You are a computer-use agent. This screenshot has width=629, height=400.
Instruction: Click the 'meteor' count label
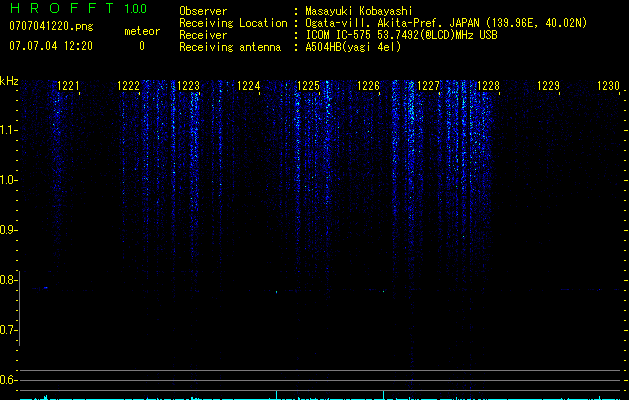pos(142,31)
